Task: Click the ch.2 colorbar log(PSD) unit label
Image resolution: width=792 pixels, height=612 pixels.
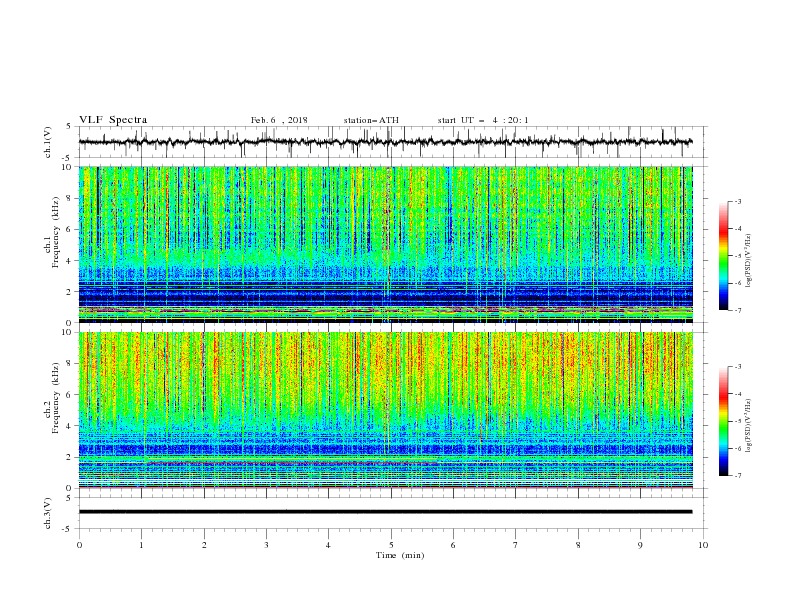Action: (x=749, y=426)
